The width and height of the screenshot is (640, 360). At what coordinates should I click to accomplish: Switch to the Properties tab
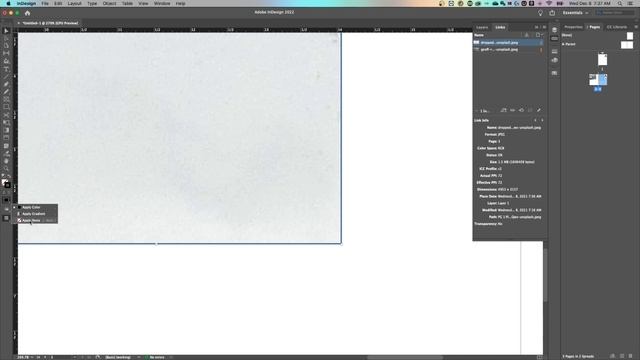(573, 27)
